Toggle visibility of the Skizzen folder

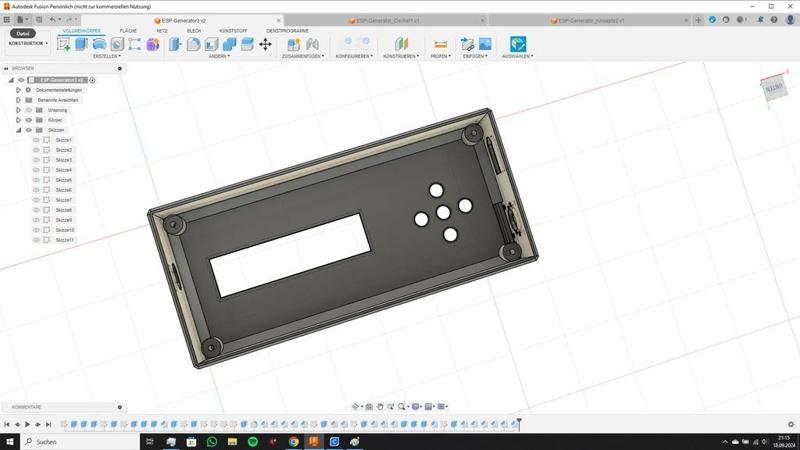point(29,130)
